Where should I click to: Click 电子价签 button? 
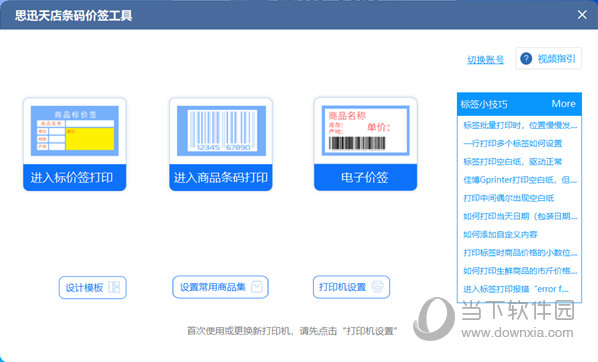tap(365, 177)
